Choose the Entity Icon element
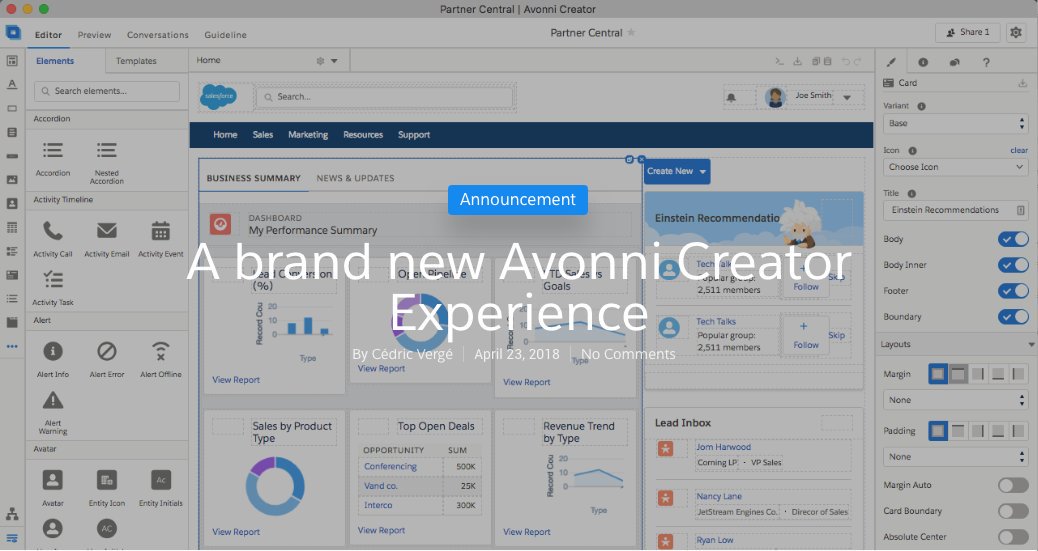 pyautogui.click(x=107, y=488)
